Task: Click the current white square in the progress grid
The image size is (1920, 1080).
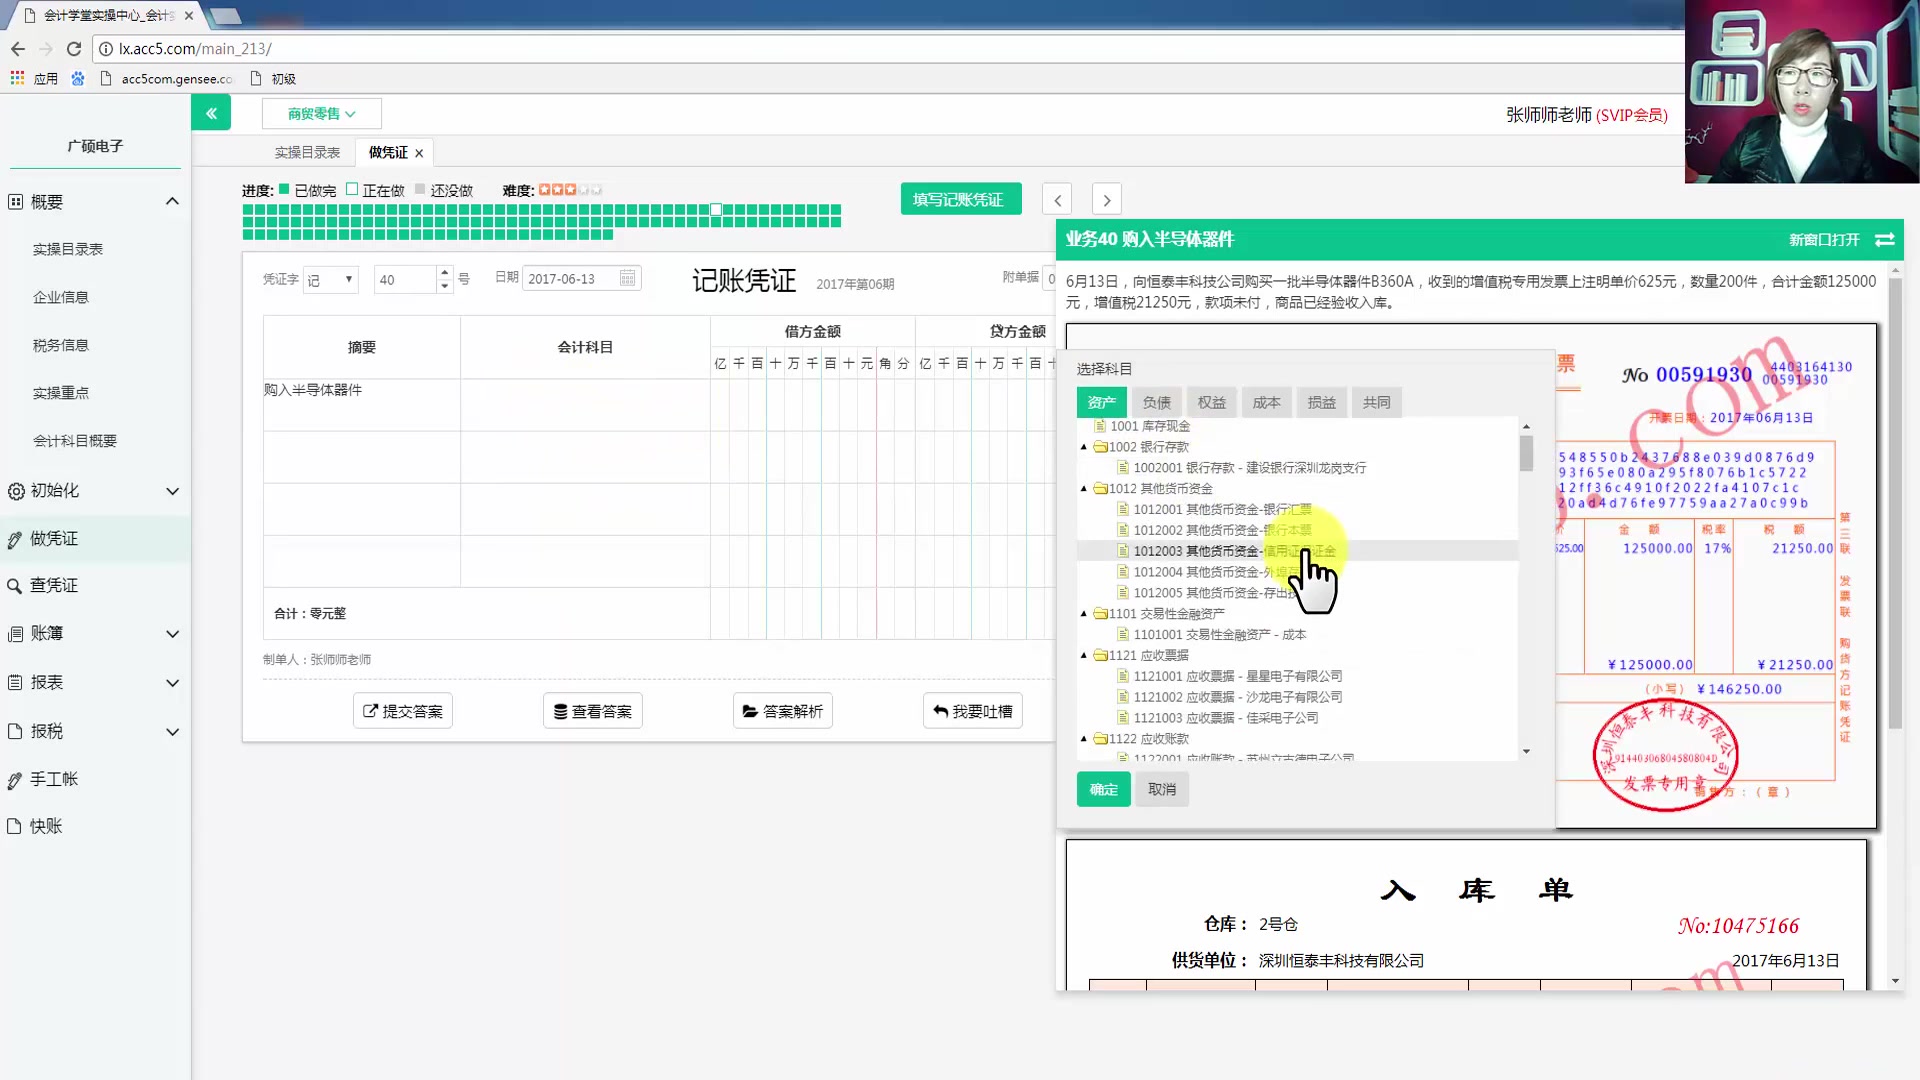Action: tap(716, 210)
